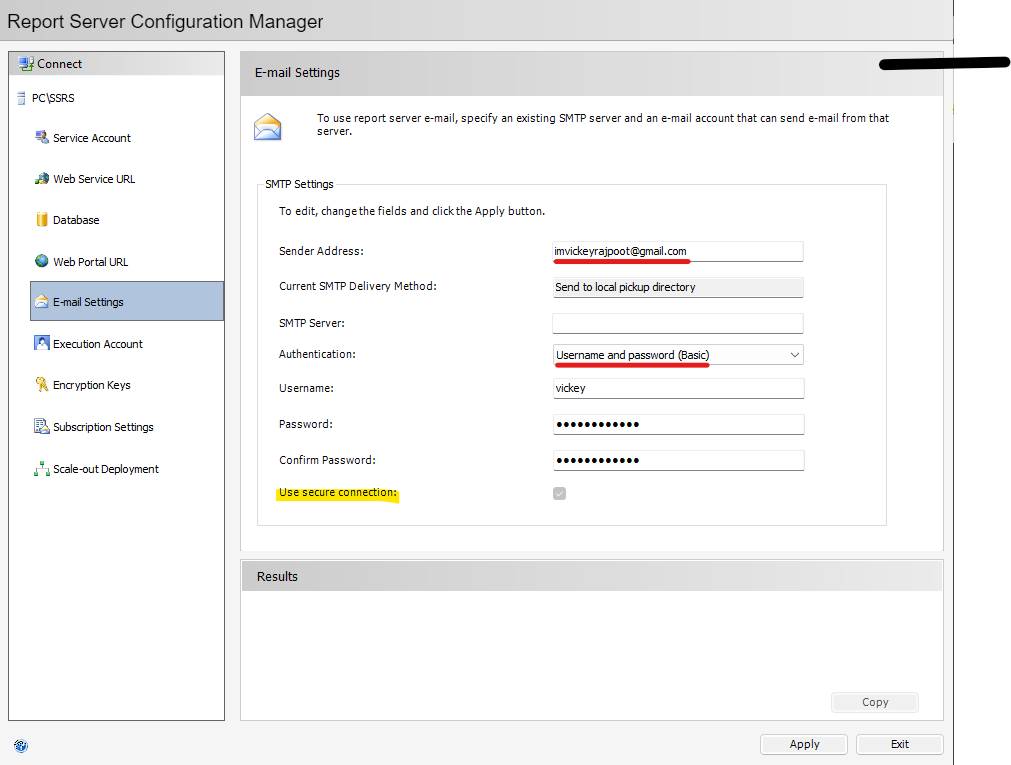The width and height of the screenshot is (1011, 765).
Task: Open the Encryption Keys page
Action: [x=92, y=385]
